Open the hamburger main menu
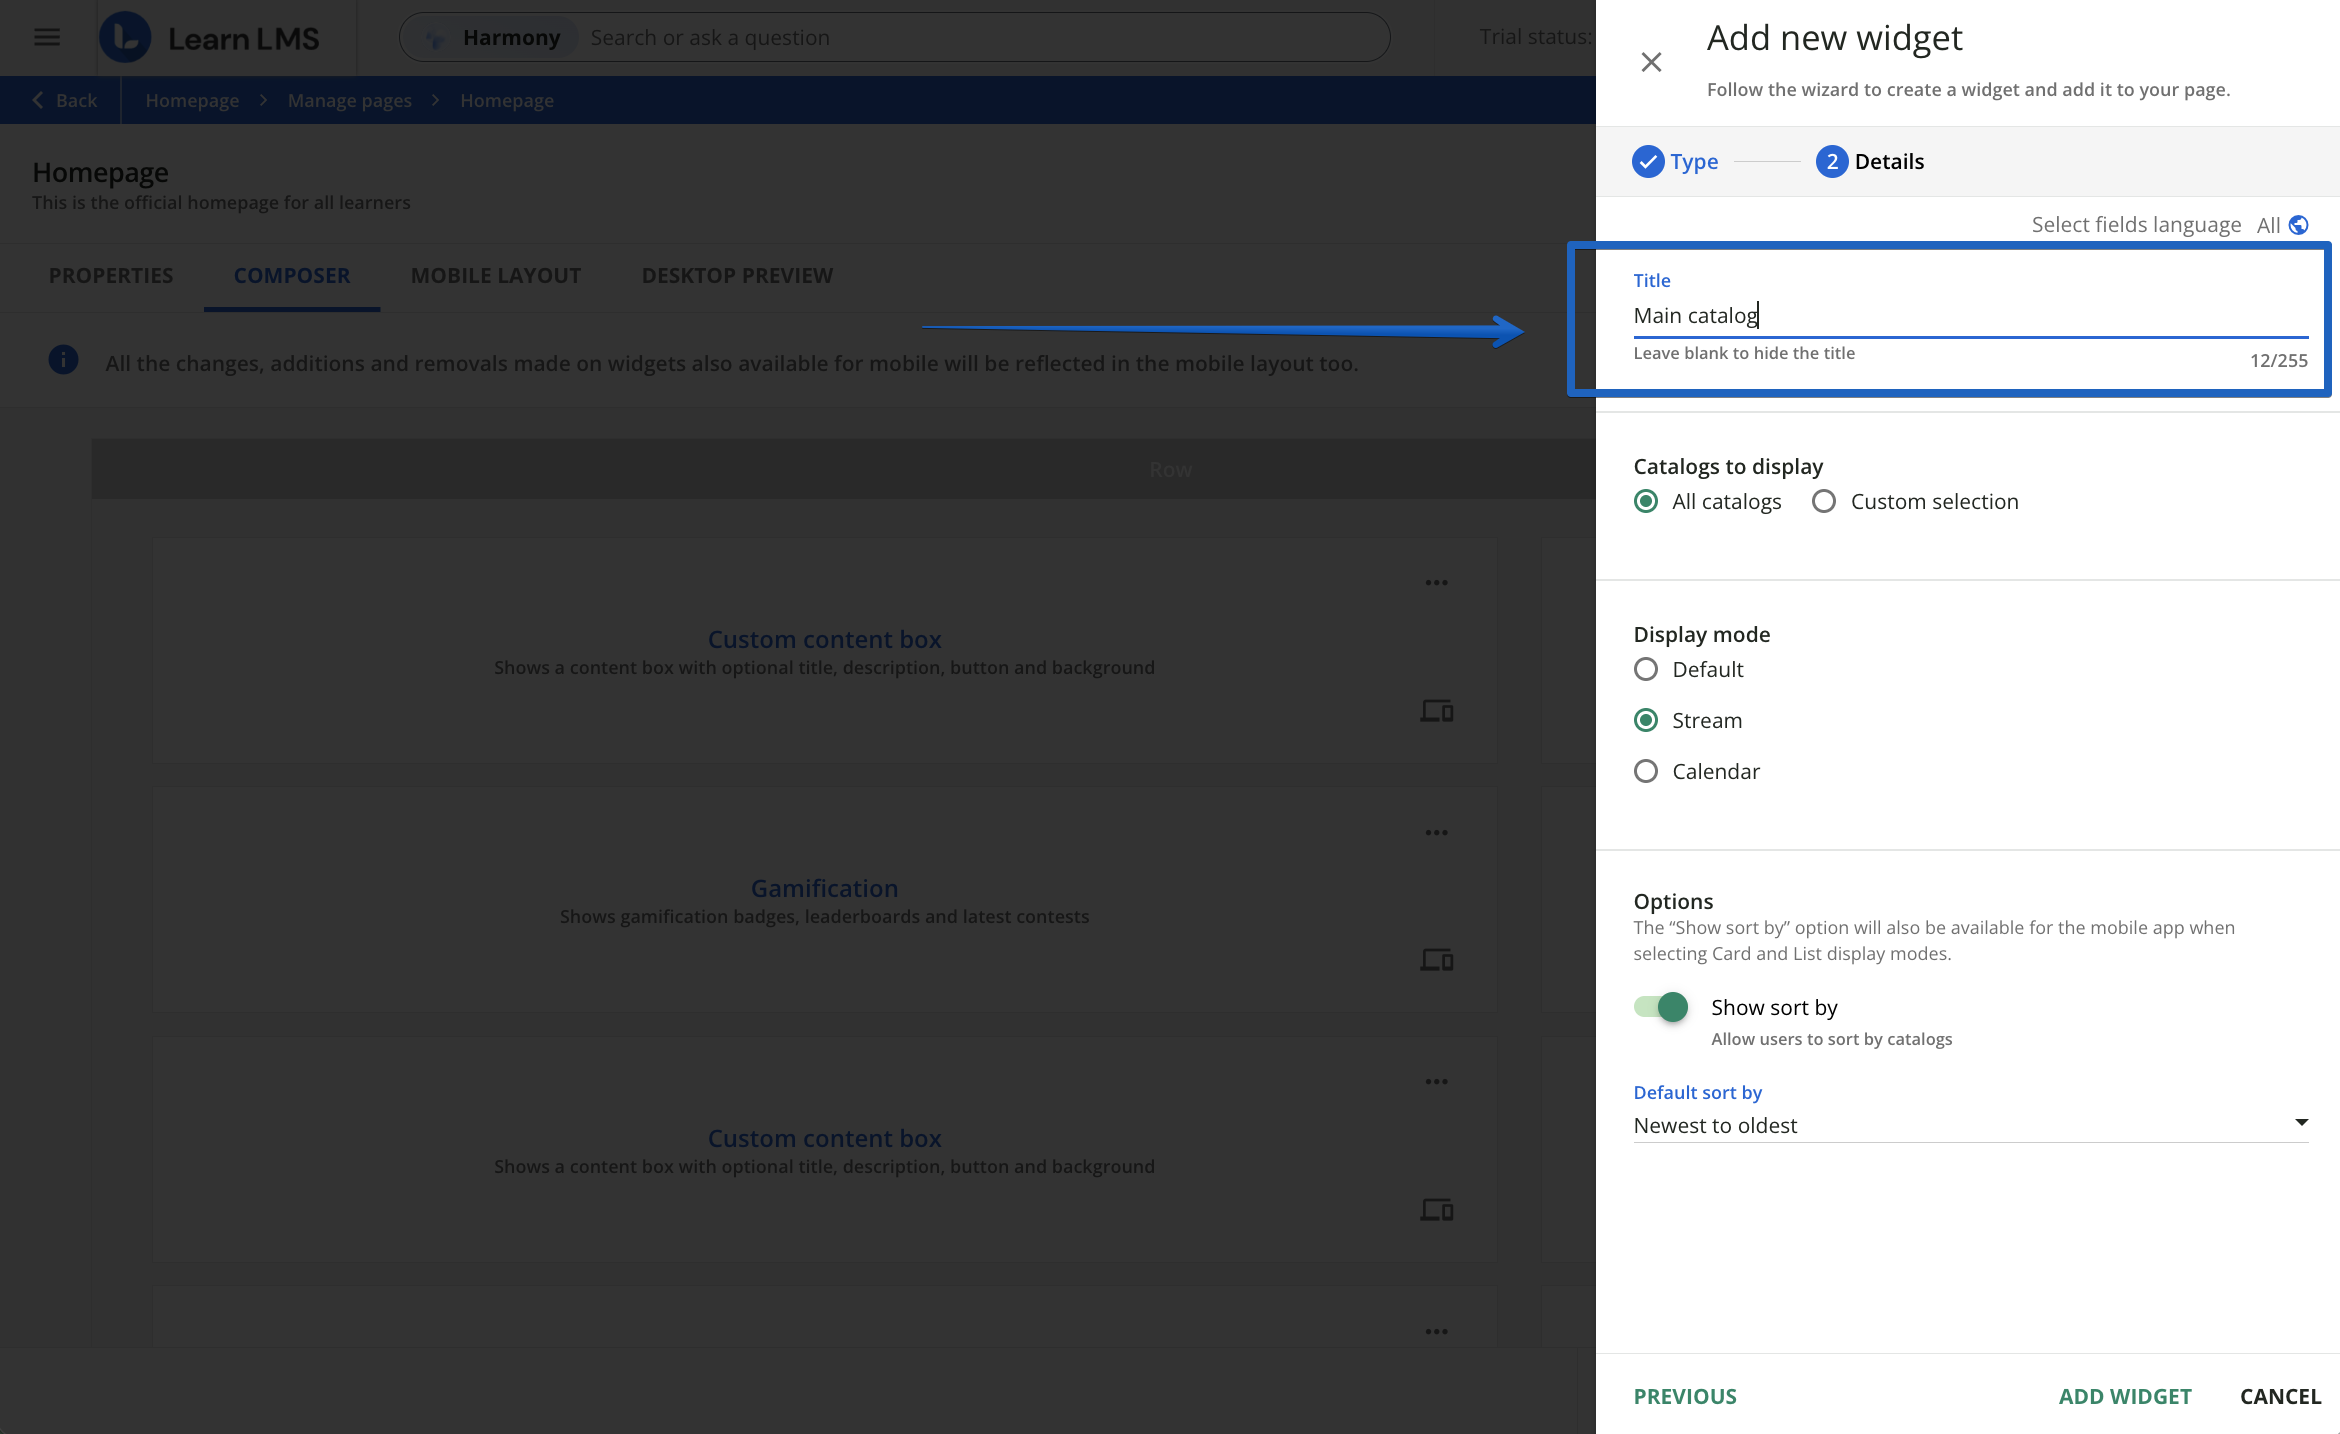Screen dimensions: 2340x1434 [47, 37]
